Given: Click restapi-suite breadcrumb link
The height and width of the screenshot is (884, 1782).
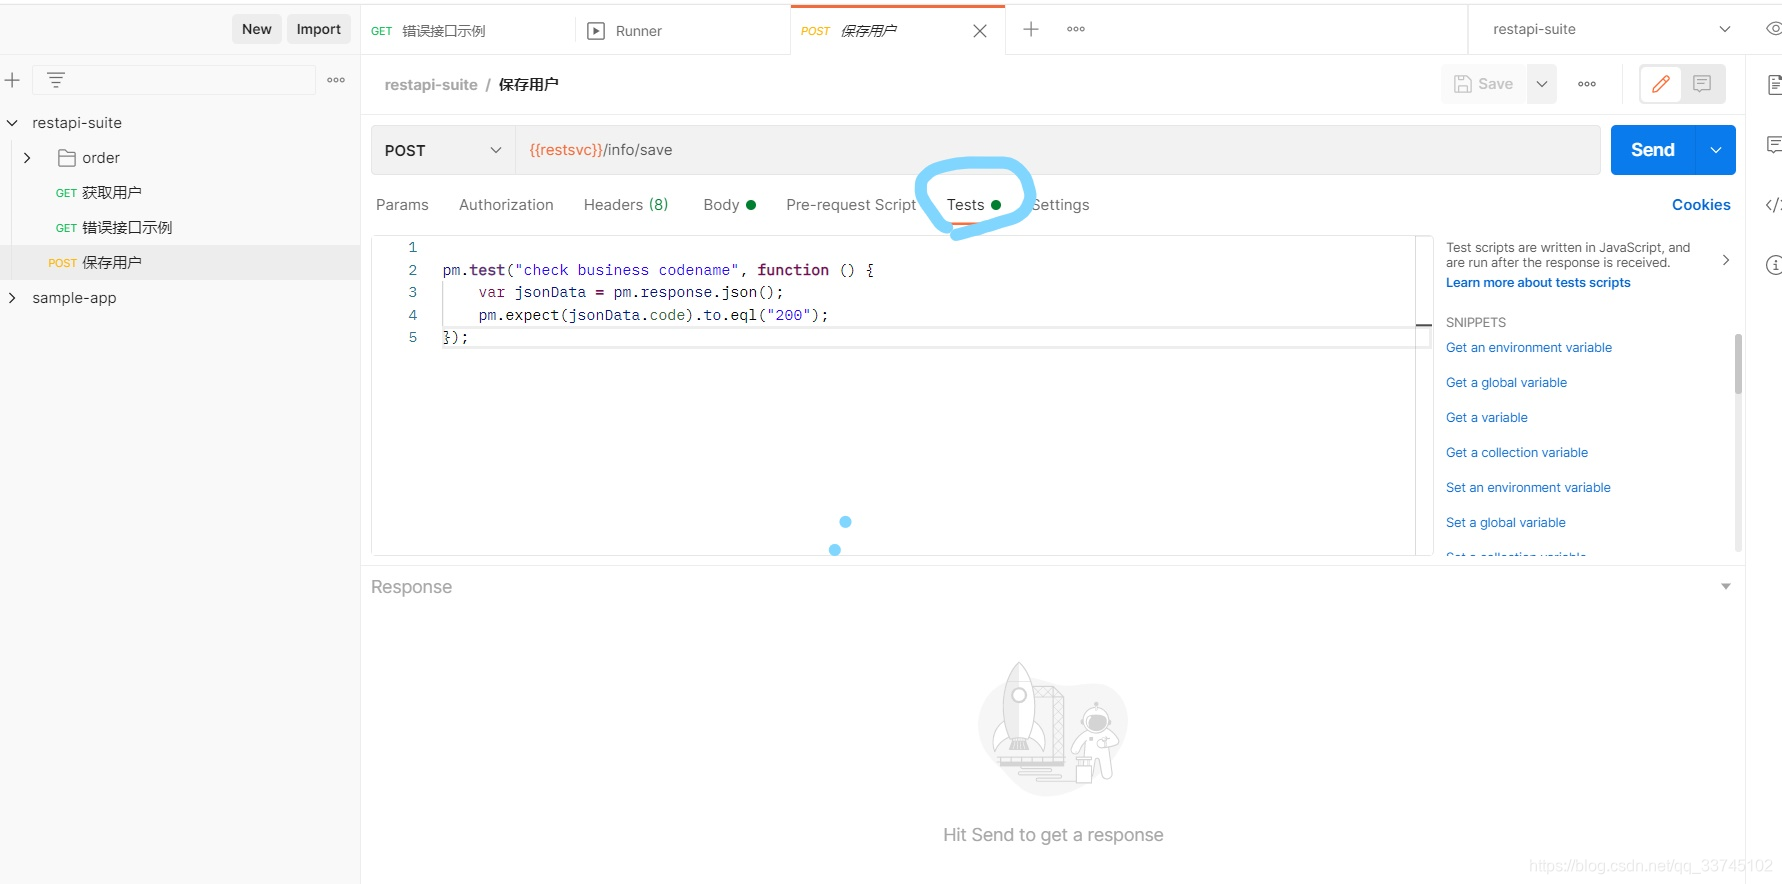Looking at the screenshot, I should click(x=431, y=85).
